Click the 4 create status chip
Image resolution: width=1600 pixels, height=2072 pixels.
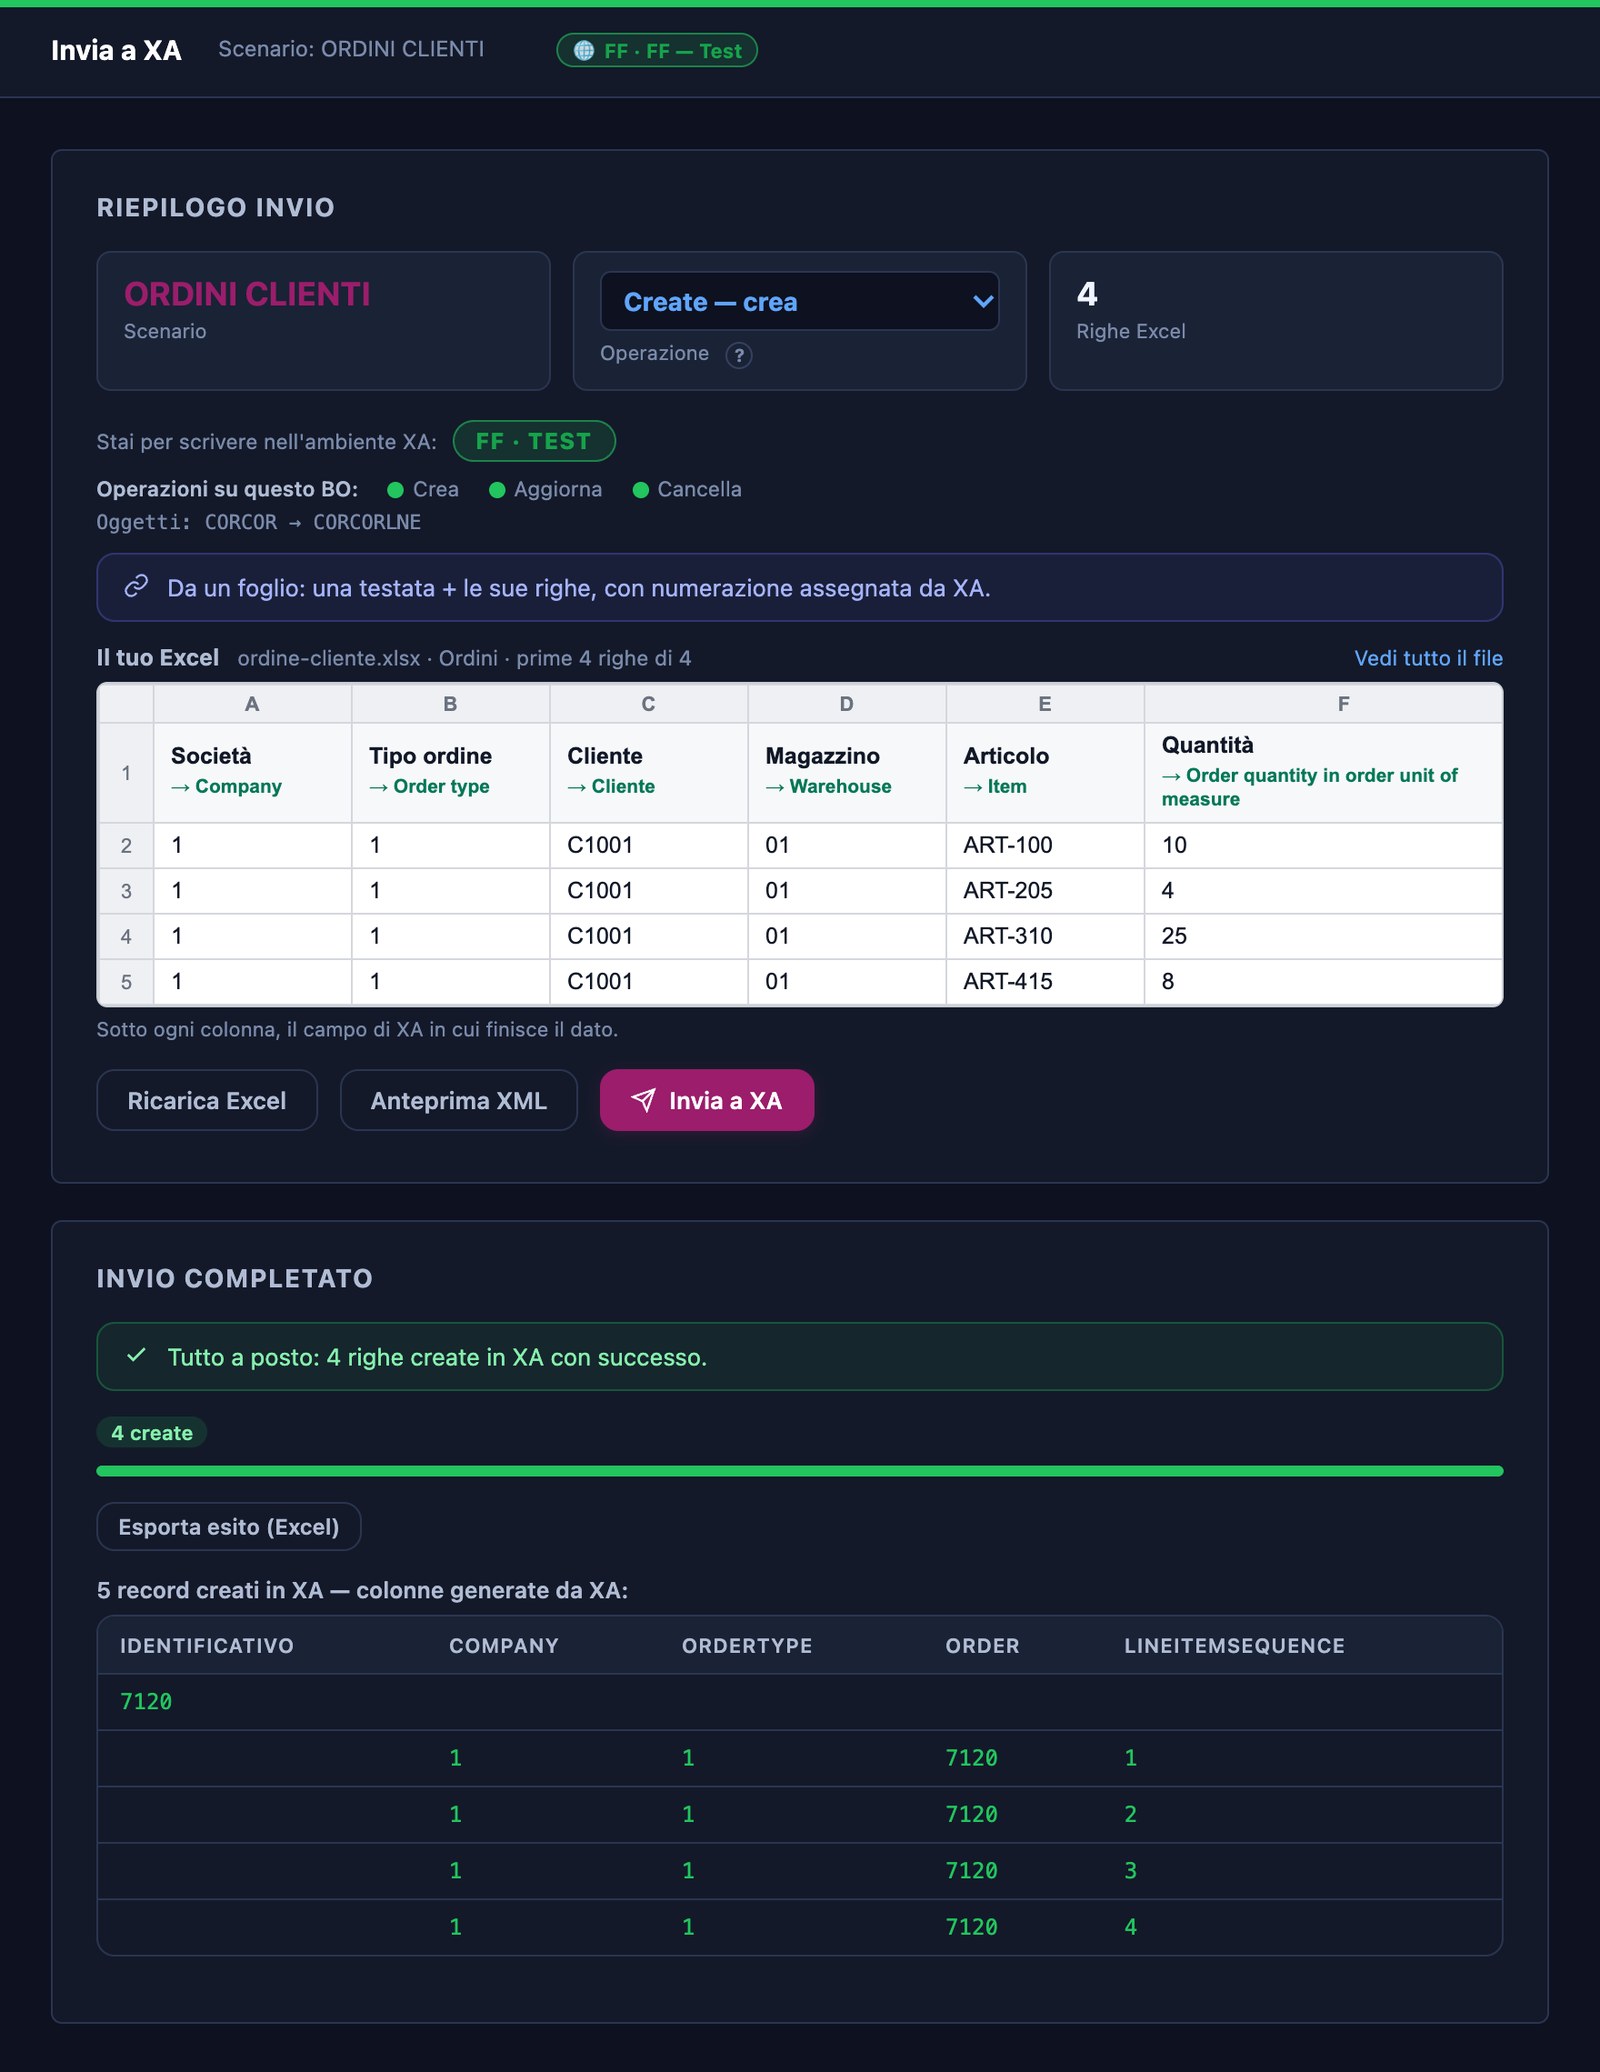(x=152, y=1432)
